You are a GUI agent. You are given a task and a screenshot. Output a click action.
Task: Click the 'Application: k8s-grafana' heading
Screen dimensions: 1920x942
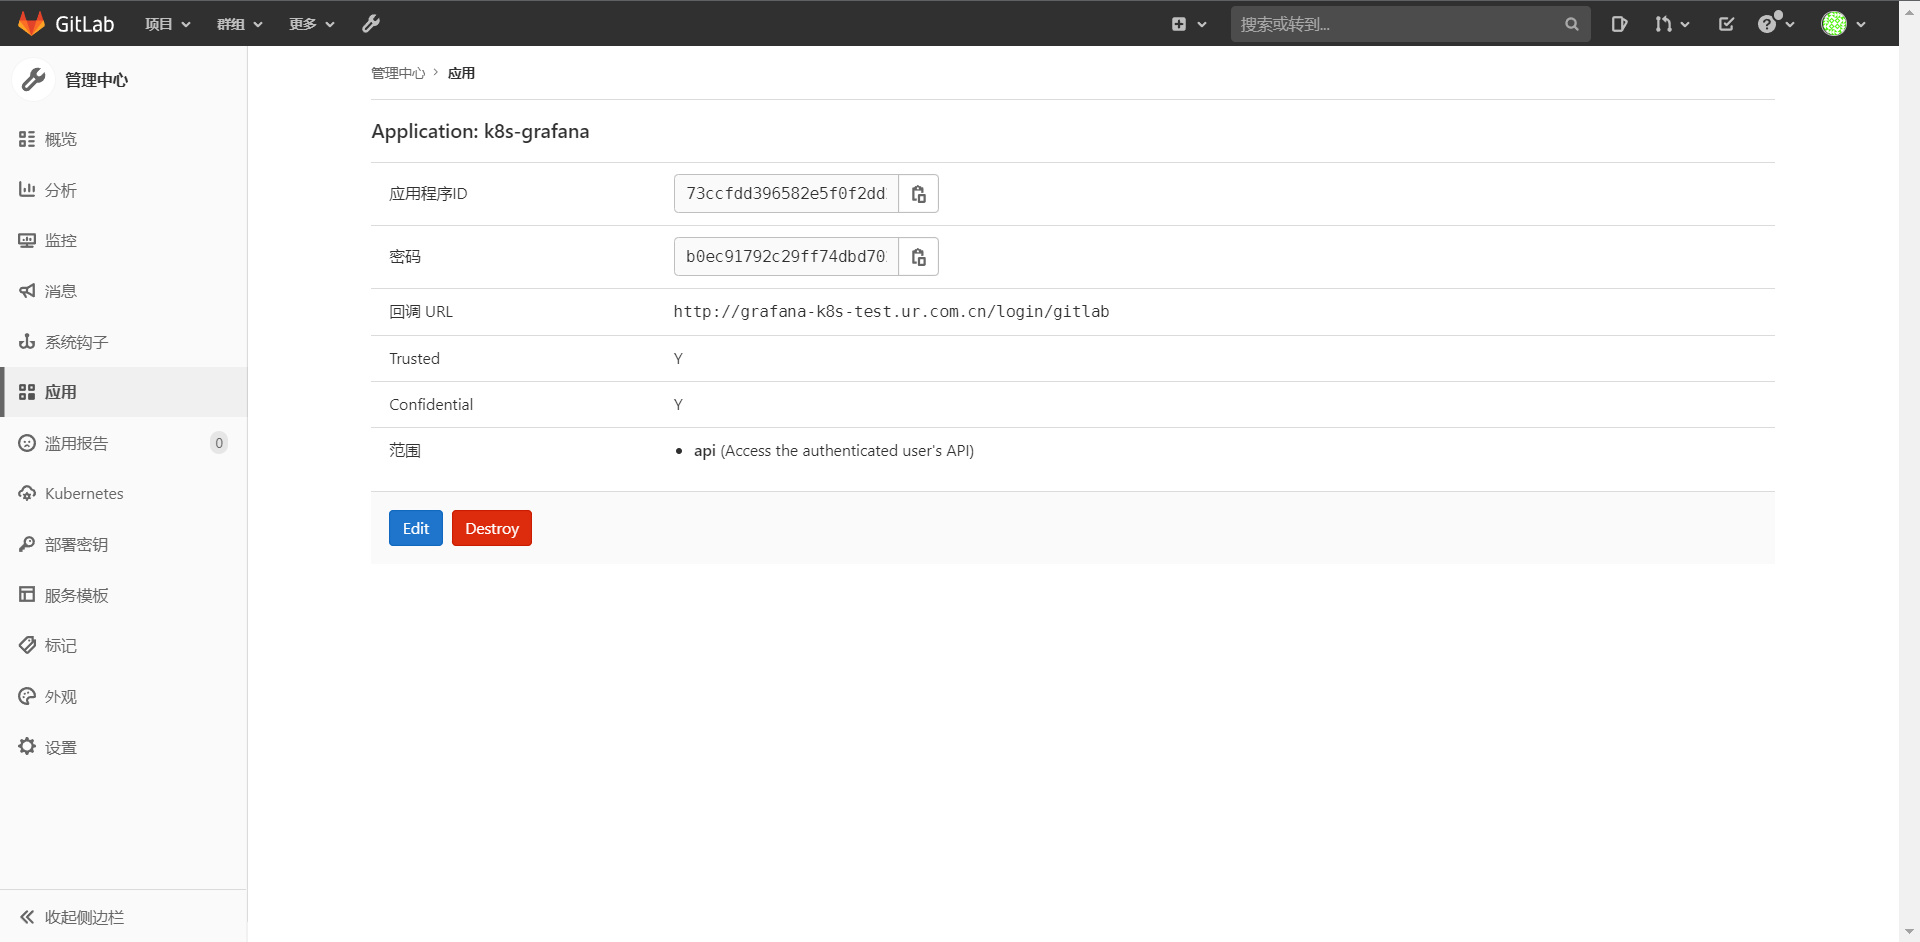(480, 131)
